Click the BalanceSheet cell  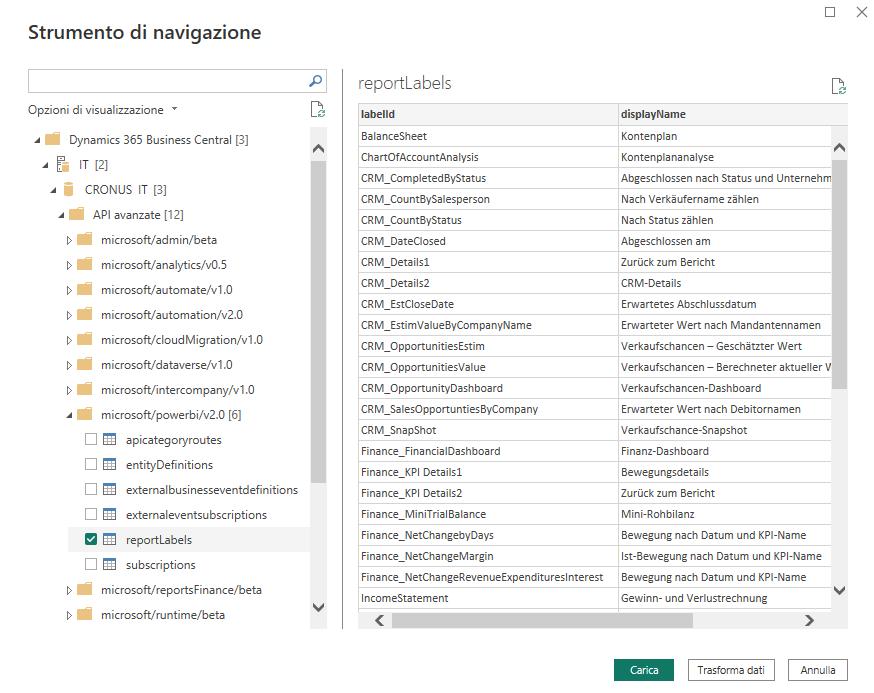point(488,136)
